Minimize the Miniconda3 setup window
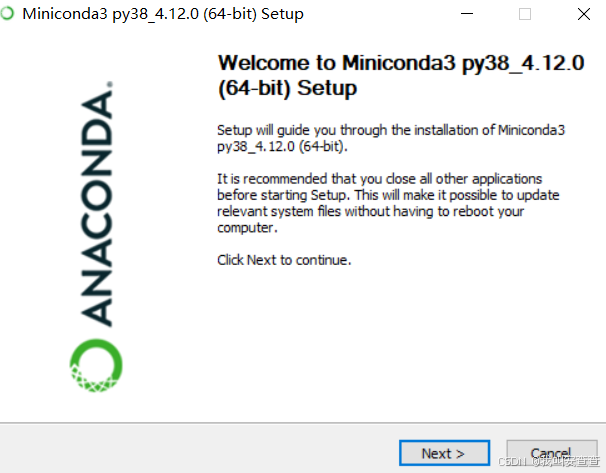Image resolution: width=606 pixels, height=473 pixels. click(467, 14)
